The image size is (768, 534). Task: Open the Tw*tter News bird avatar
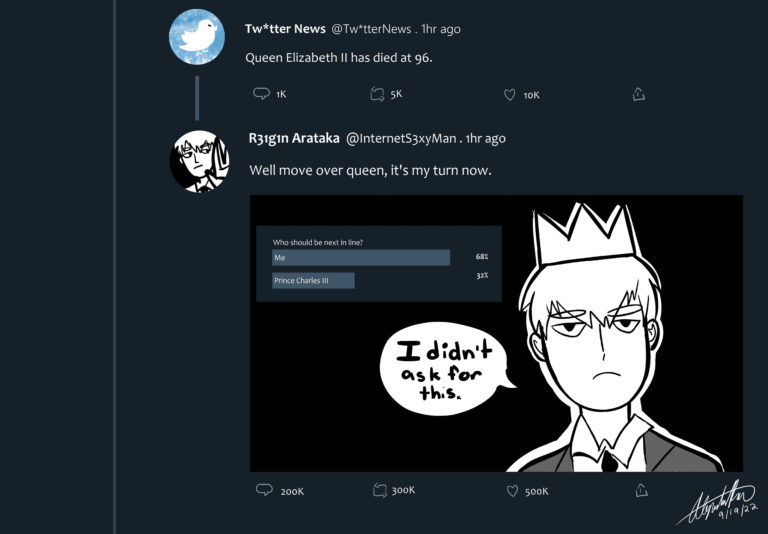point(197,37)
